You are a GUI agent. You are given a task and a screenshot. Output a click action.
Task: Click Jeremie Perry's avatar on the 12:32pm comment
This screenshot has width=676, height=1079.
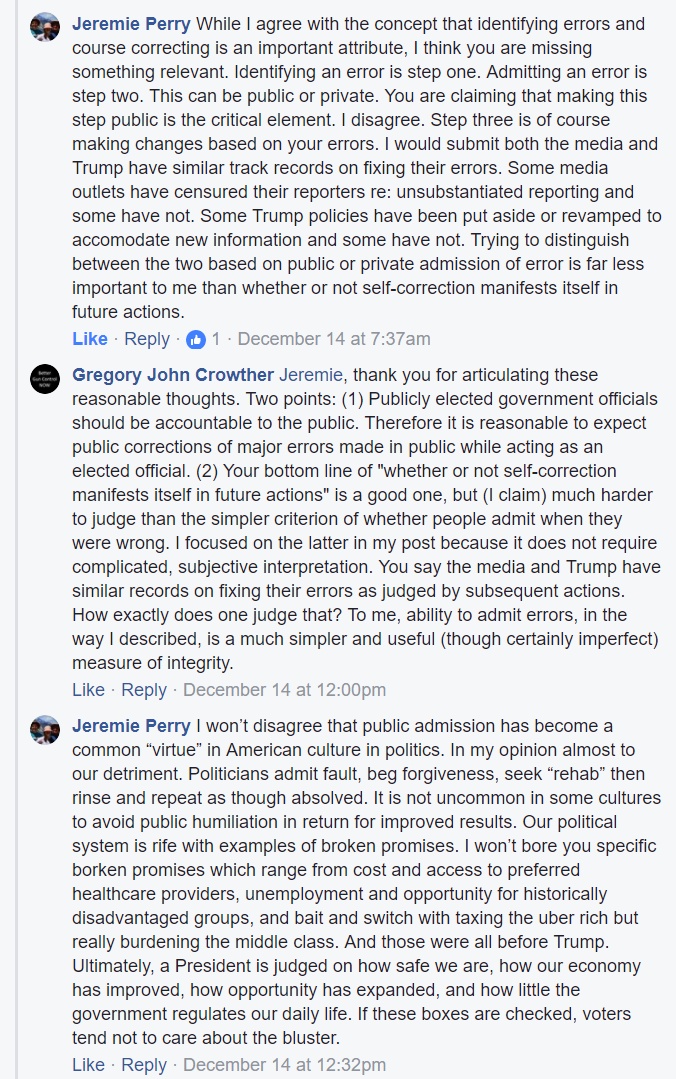45,730
